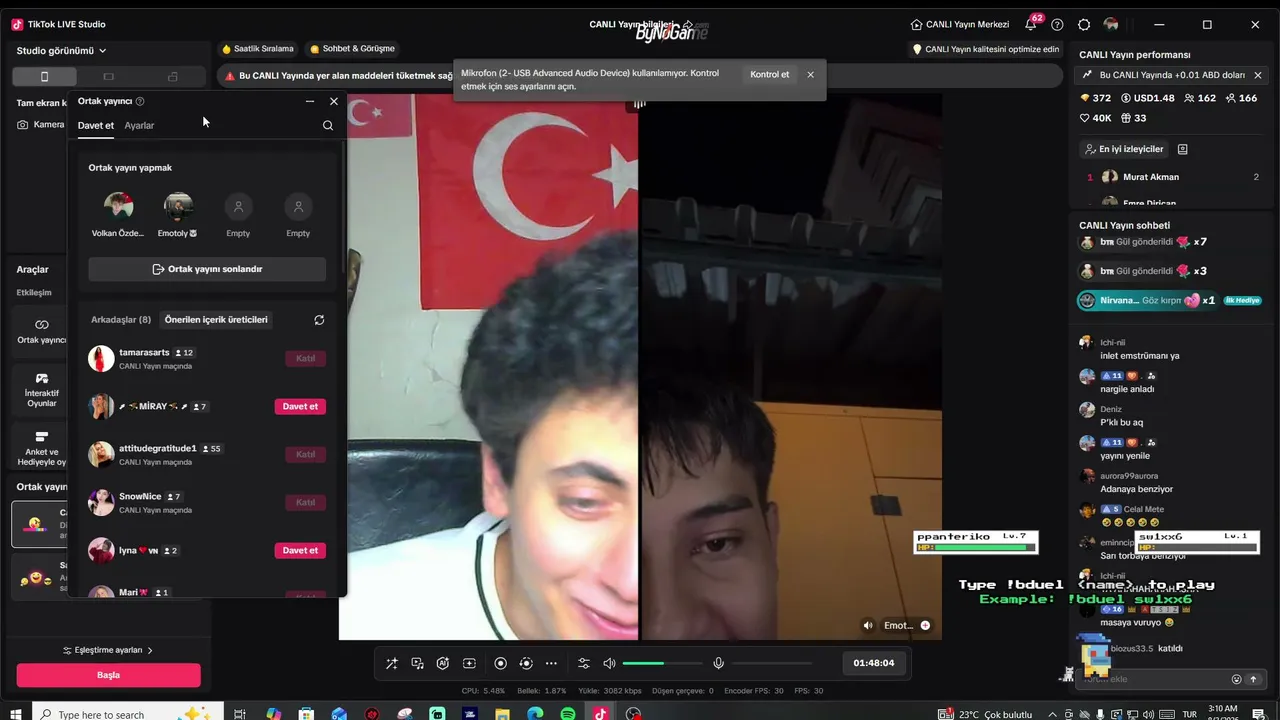
Task: Close the ABD doları earnings banner
Action: click(x=1258, y=75)
